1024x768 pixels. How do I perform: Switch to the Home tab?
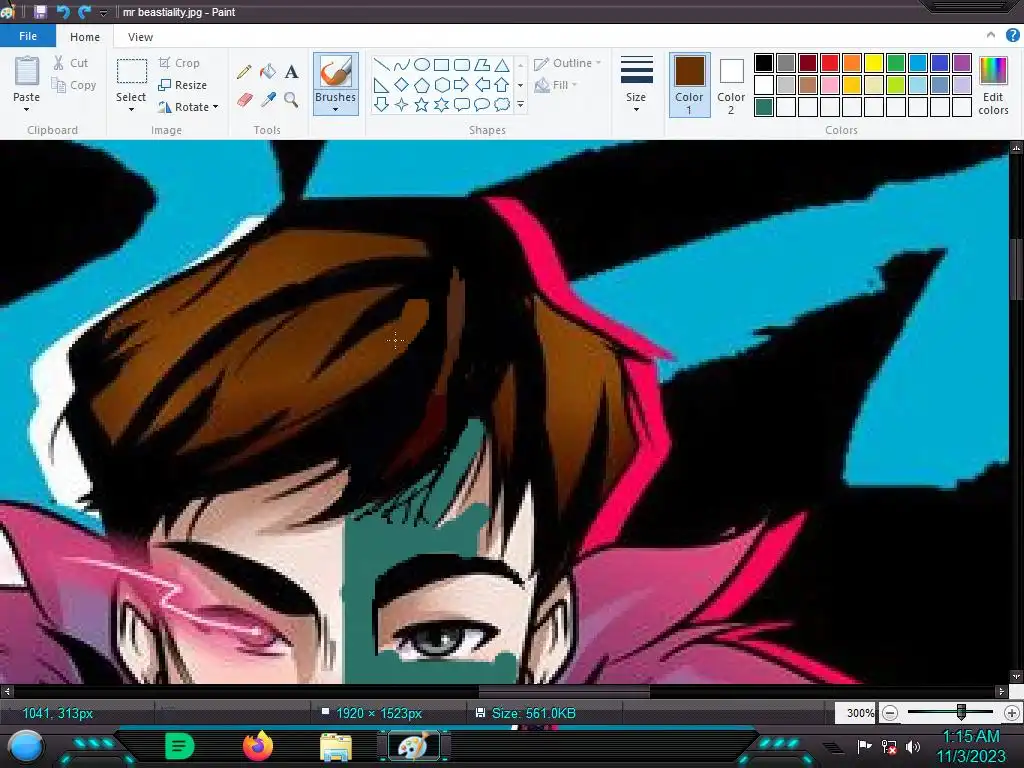click(85, 37)
